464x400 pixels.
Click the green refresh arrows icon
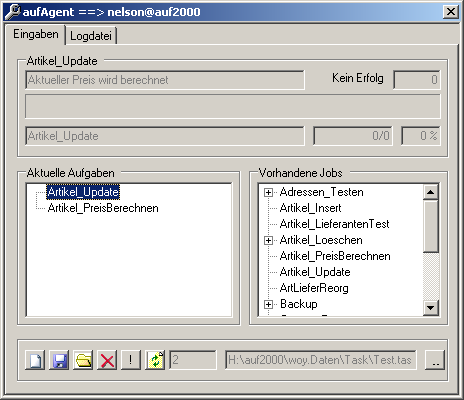click(155, 360)
